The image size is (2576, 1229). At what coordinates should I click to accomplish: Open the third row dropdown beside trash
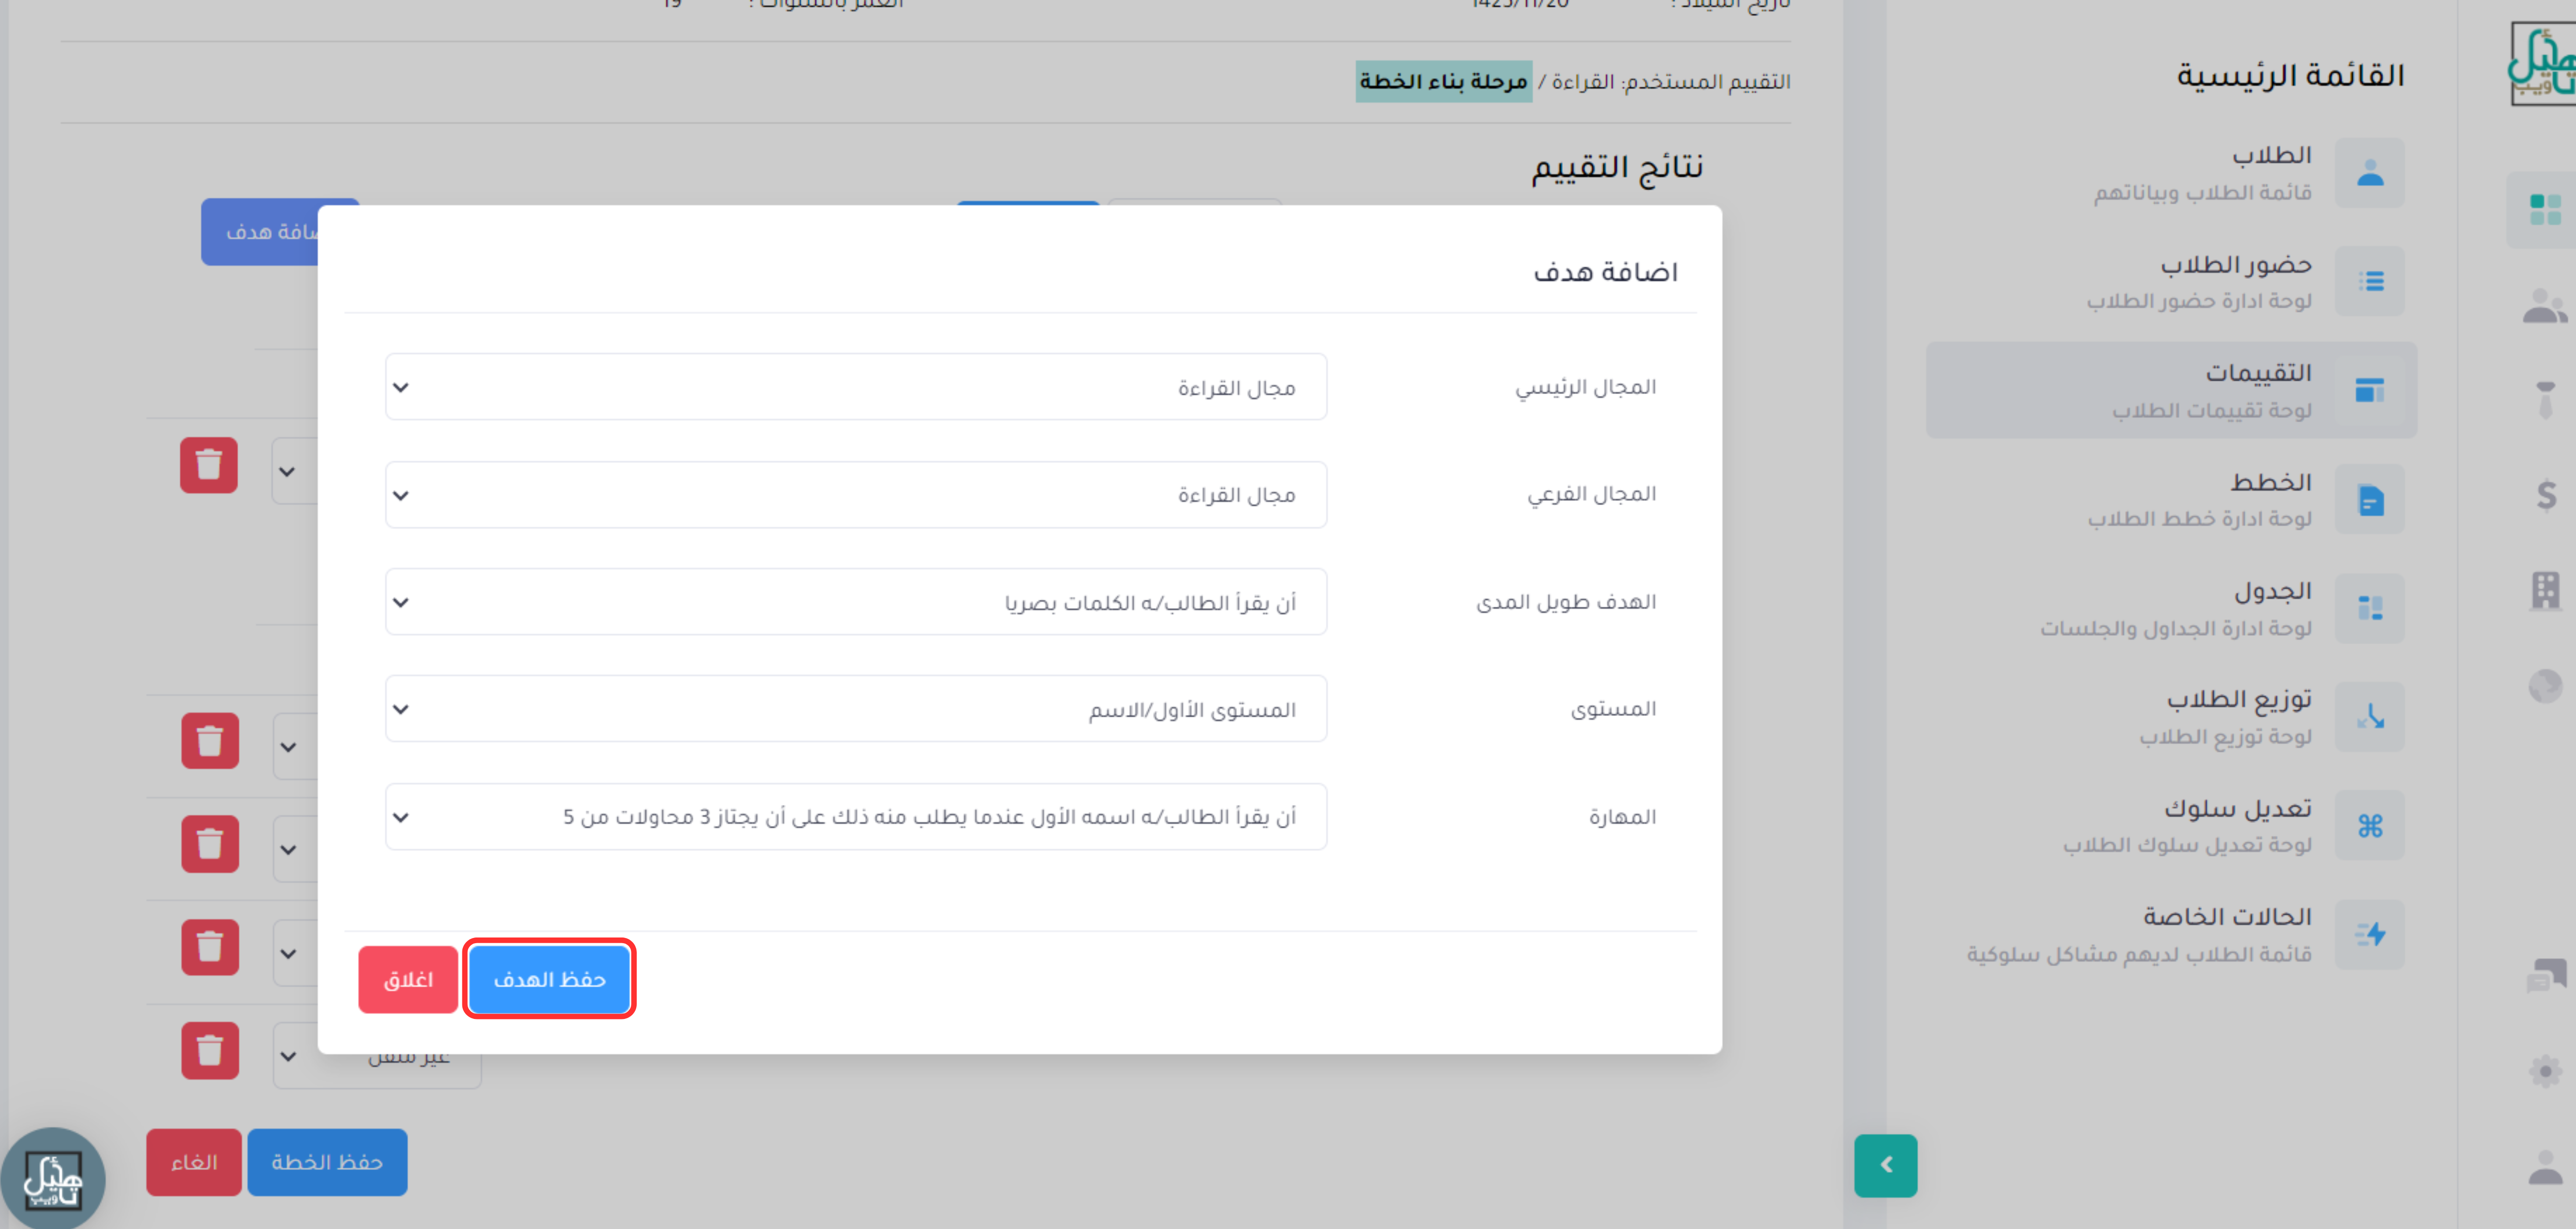click(295, 850)
